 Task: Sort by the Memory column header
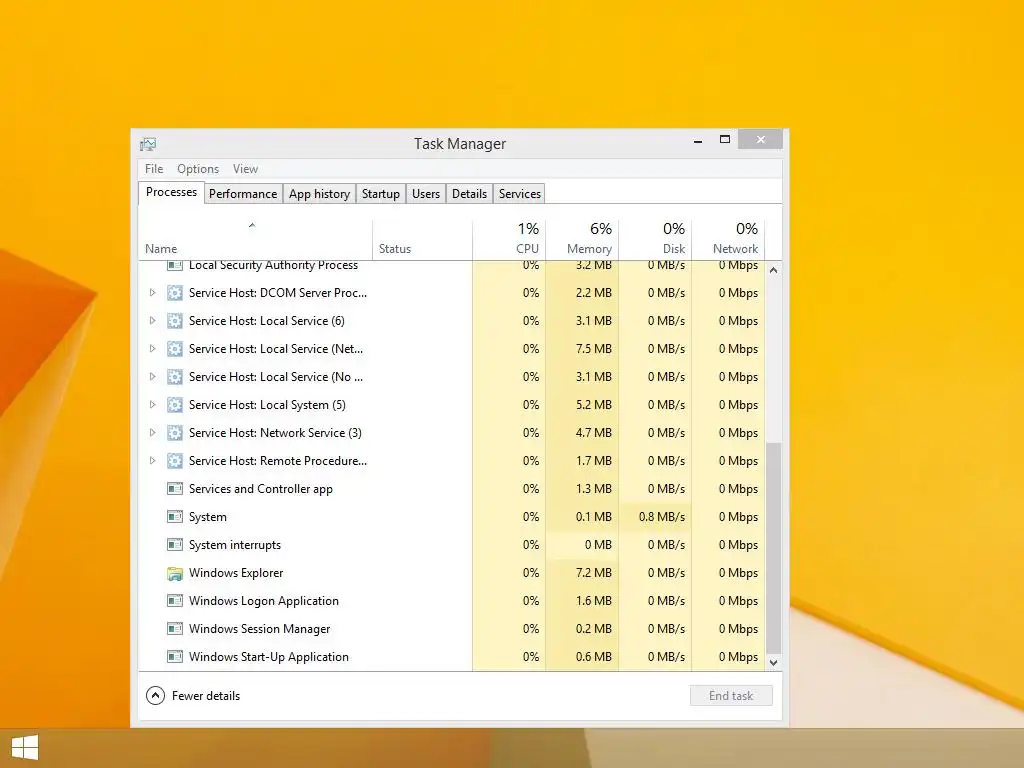583,240
